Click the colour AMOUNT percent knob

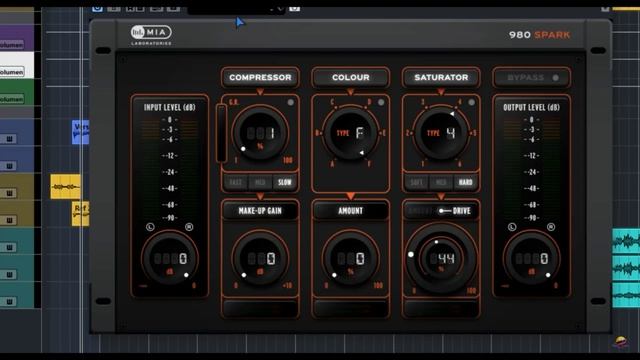point(351,258)
